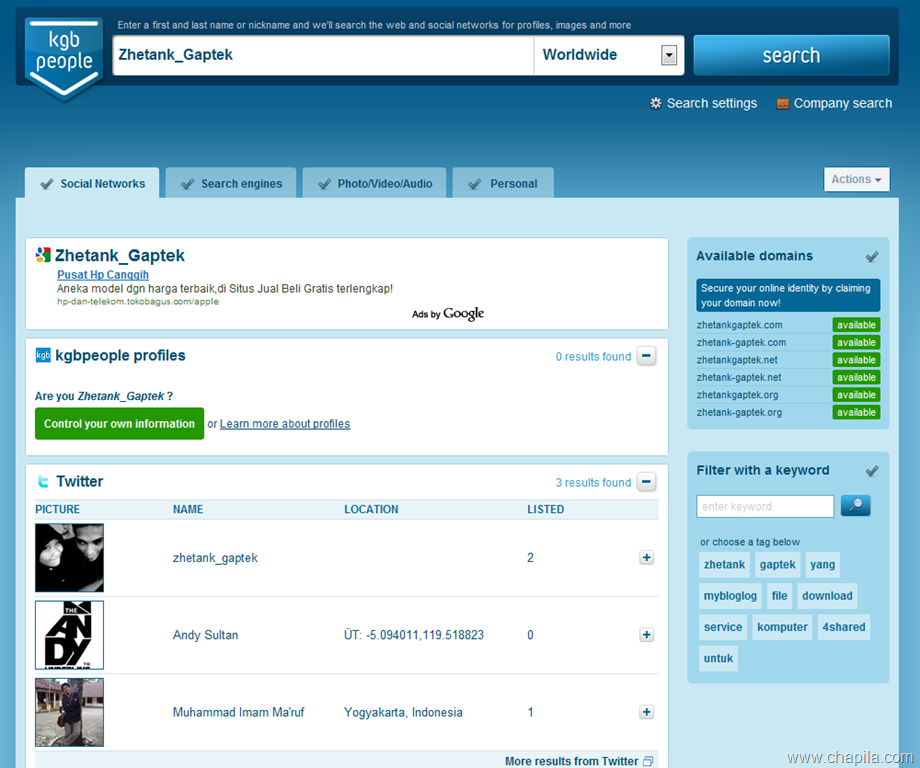Expand the Muhammad Imam Ma'ruf row
The width and height of the screenshot is (920, 768).
point(647,712)
